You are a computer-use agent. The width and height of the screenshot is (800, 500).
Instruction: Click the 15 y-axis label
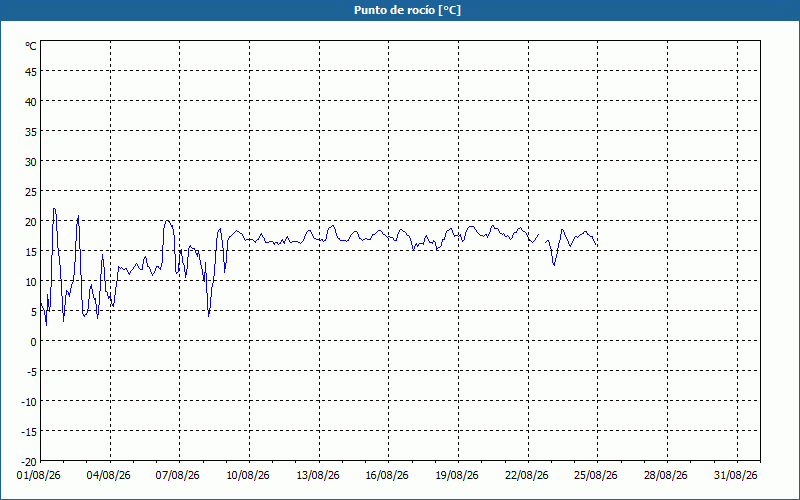[x=31, y=252]
